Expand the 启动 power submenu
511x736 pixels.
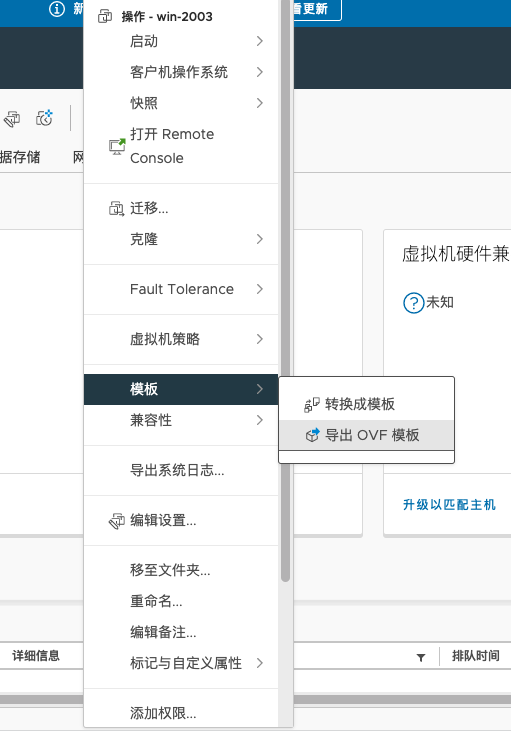tap(181, 41)
